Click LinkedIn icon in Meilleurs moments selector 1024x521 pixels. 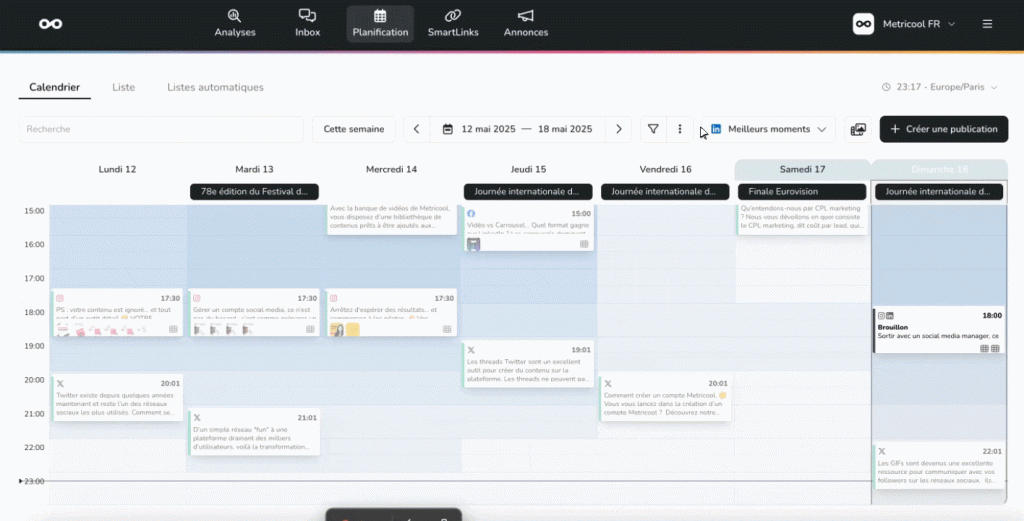tap(716, 129)
